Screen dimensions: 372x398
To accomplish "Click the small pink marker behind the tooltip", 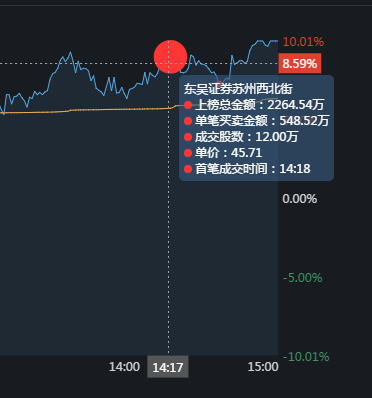I will pyautogui.click(x=219, y=84).
